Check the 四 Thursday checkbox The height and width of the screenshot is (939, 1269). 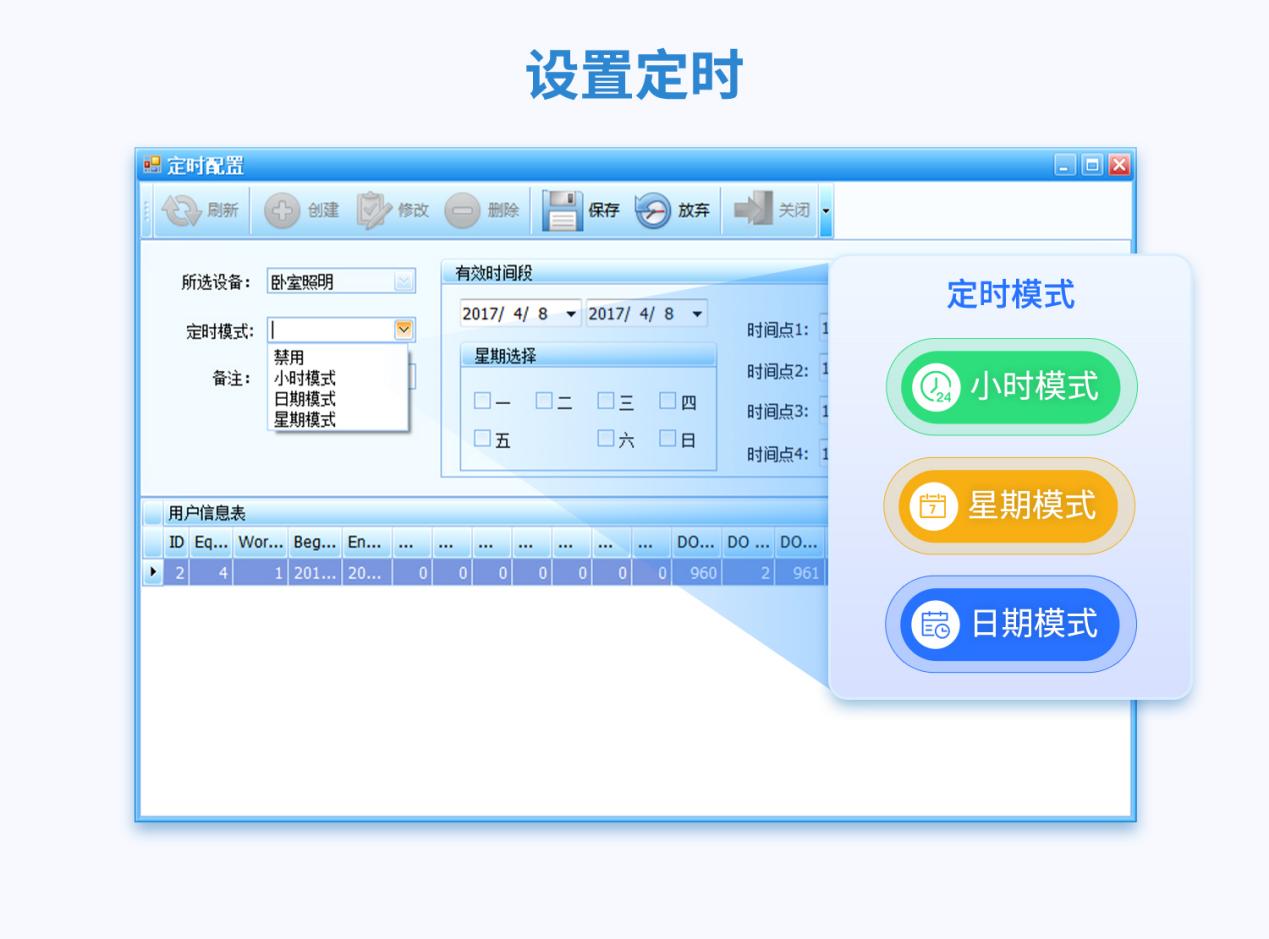point(668,401)
